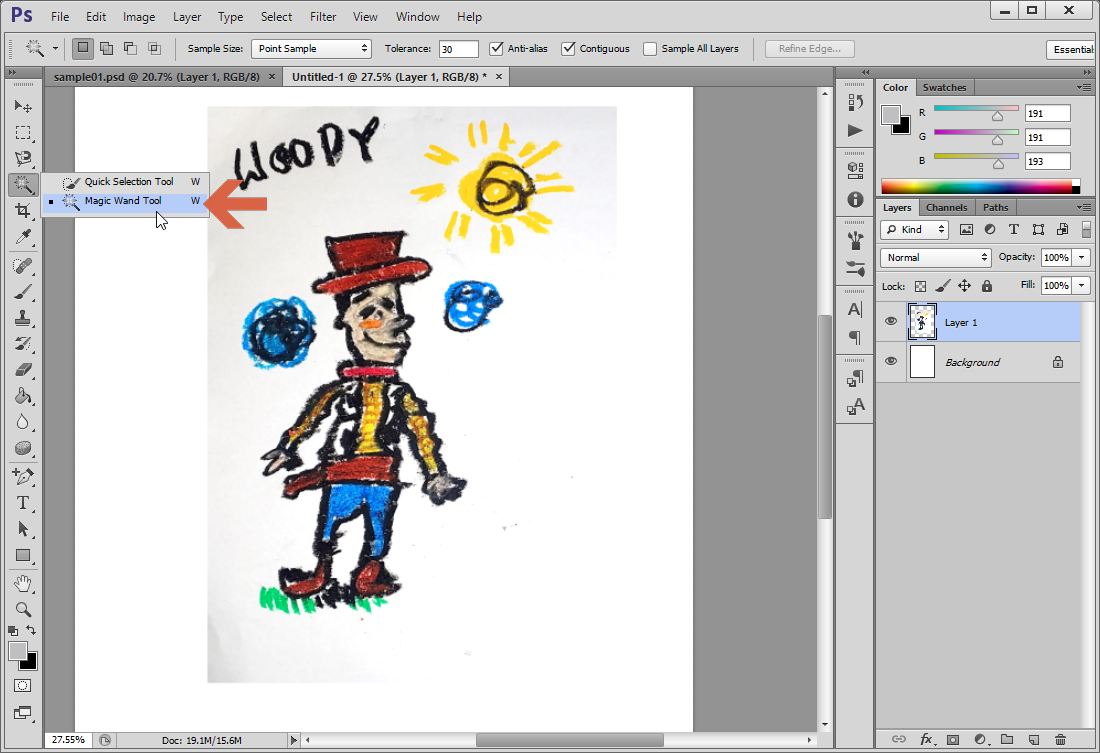Open the Image menu
Screen dimensions: 1100x753
tap(139, 17)
